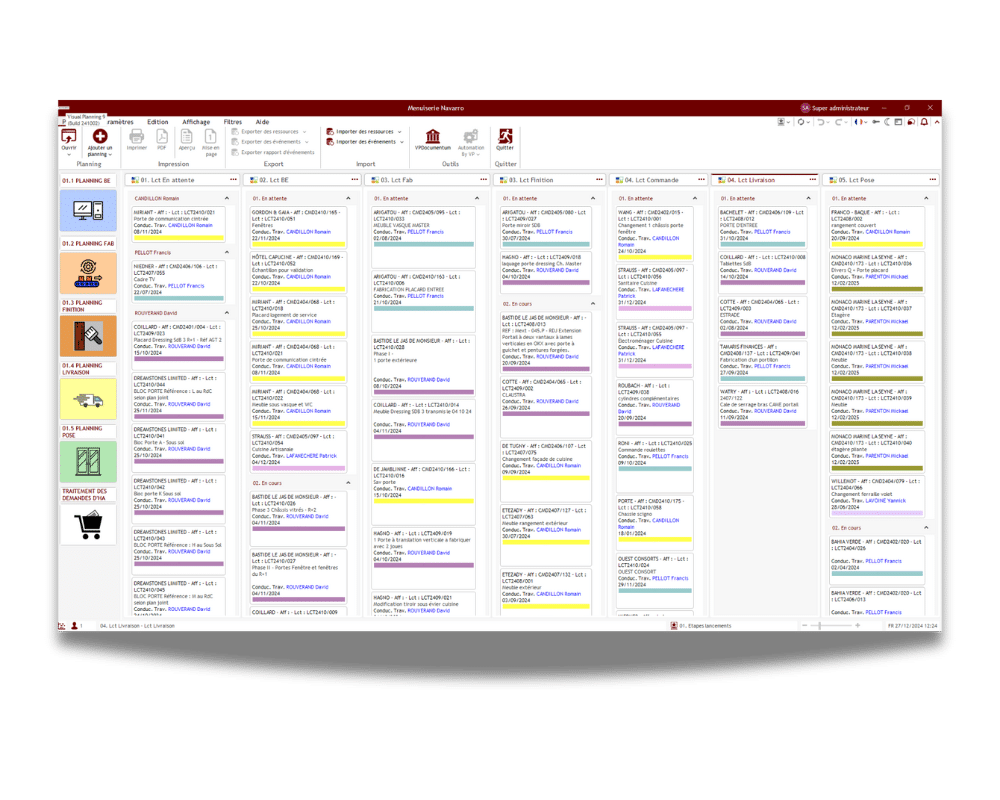Open Exporter des événements dropdown
The height and width of the screenshot is (800, 1000).
(x=270, y=142)
